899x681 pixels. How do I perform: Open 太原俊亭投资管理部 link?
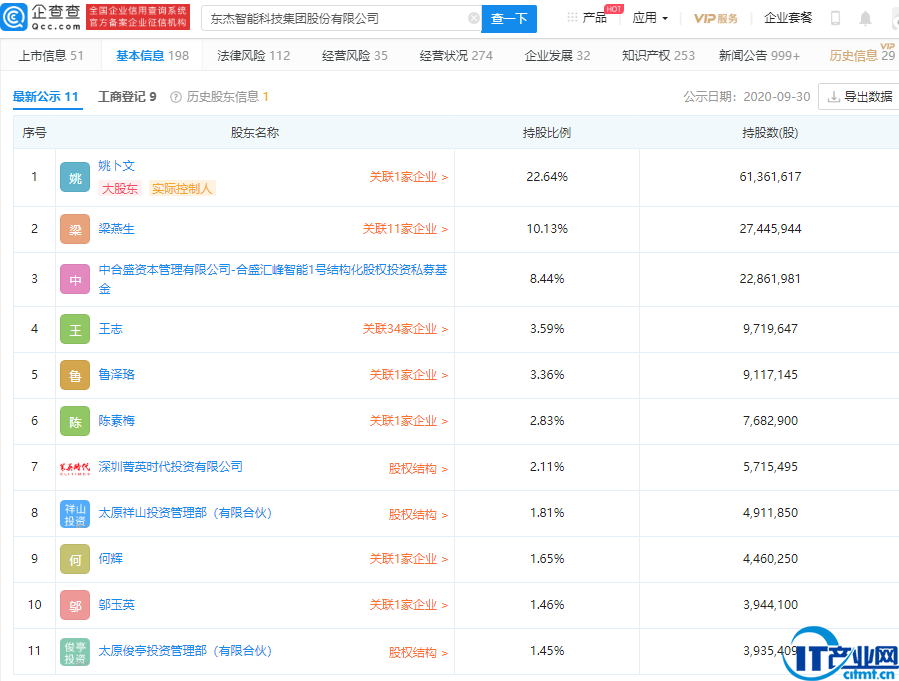[x=185, y=651]
